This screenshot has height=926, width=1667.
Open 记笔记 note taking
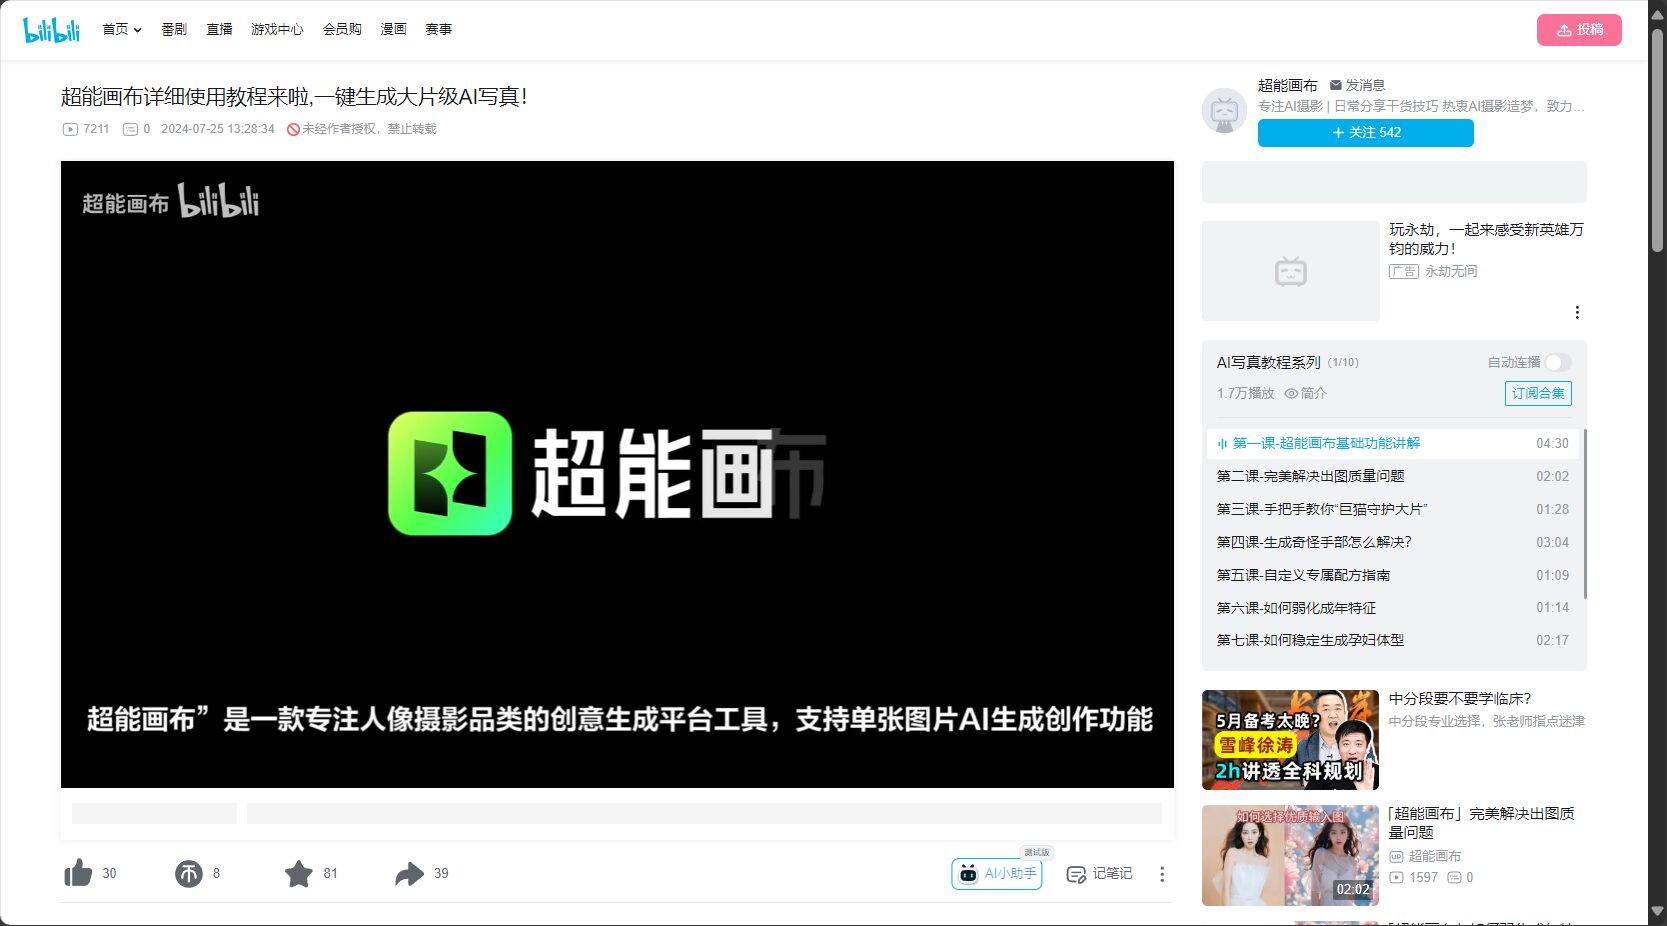tap(1099, 874)
